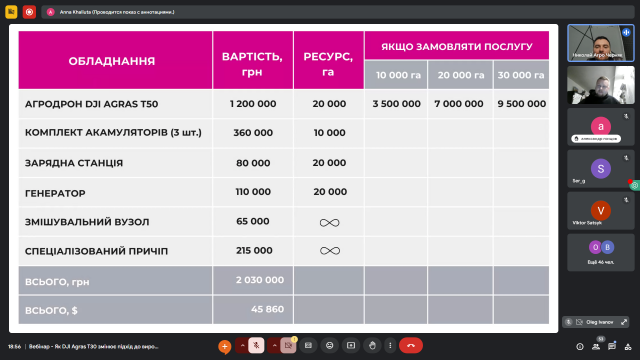Click the 'РЕСУРС, га' header cell
The width and height of the screenshot is (640, 360).
[329, 60]
